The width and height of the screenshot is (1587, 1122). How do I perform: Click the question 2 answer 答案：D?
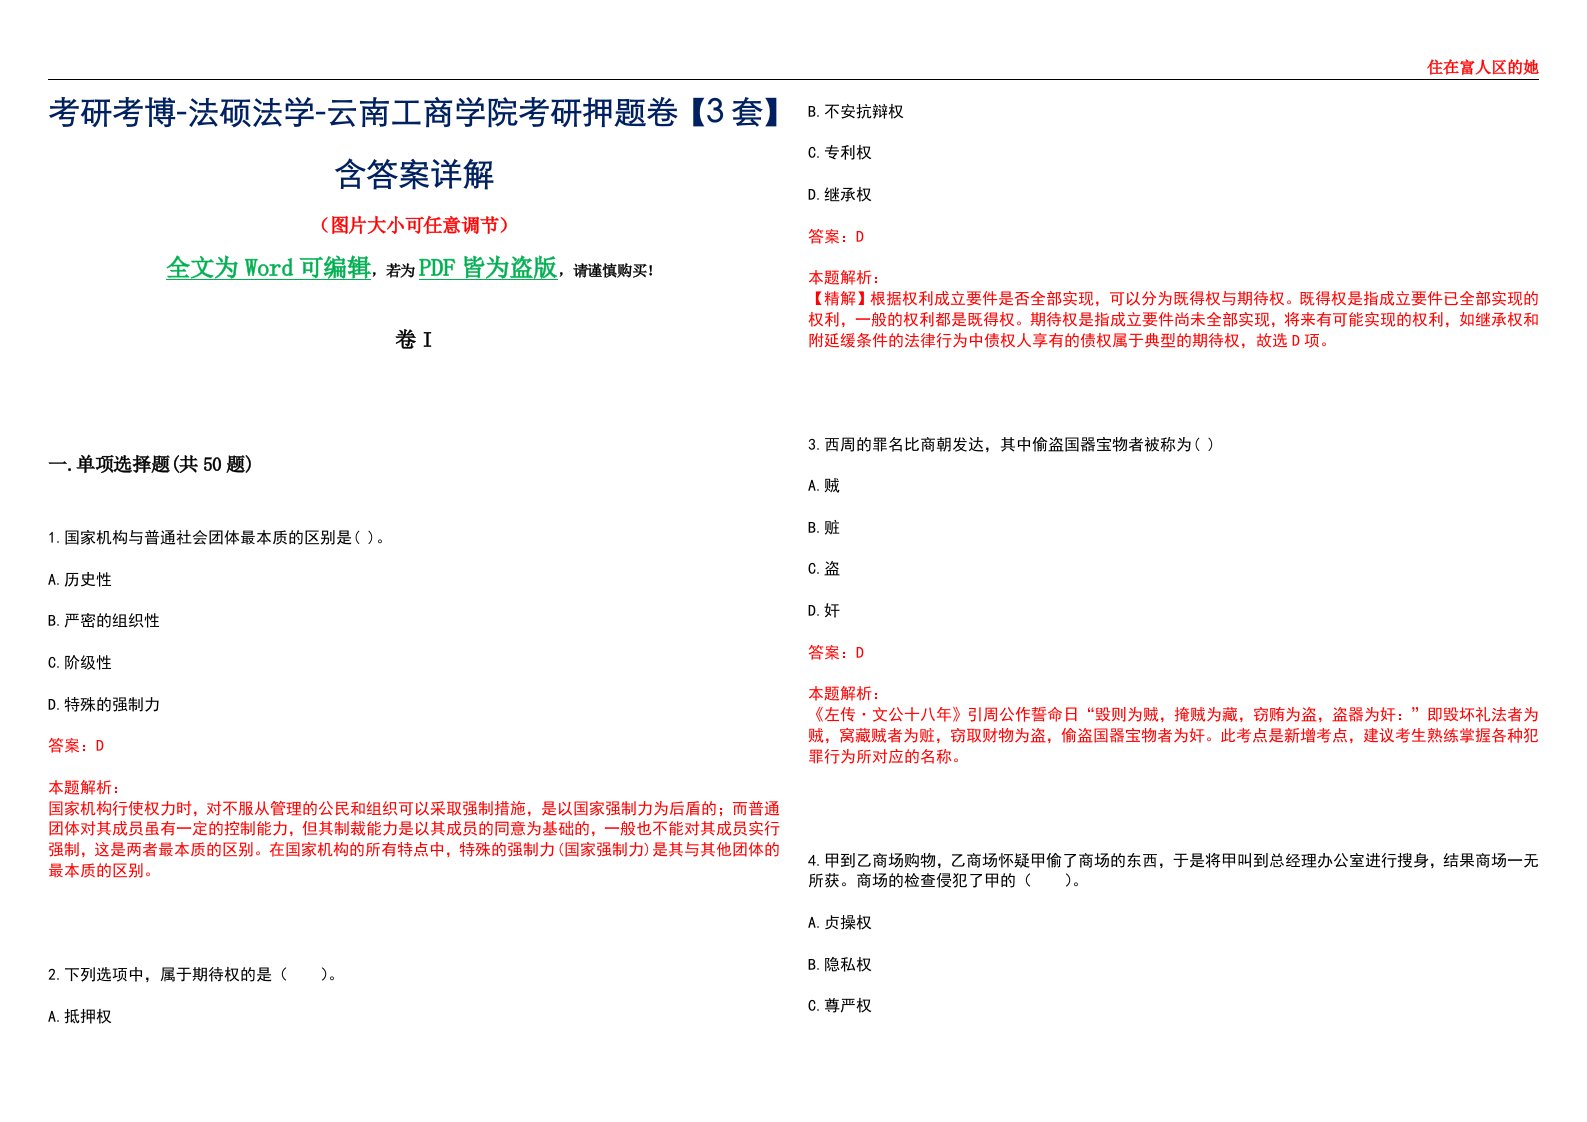[x=837, y=237]
